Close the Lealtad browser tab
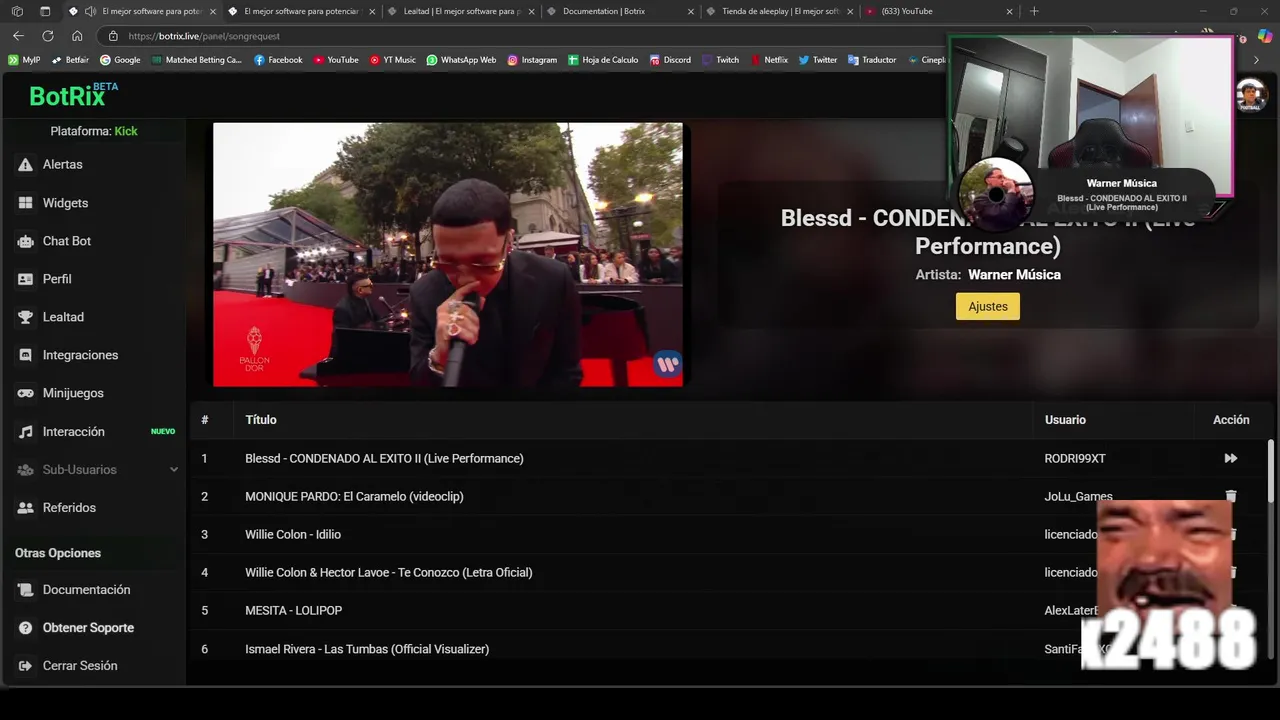This screenshot has width=1280, height=720. (x=531, y=11)
